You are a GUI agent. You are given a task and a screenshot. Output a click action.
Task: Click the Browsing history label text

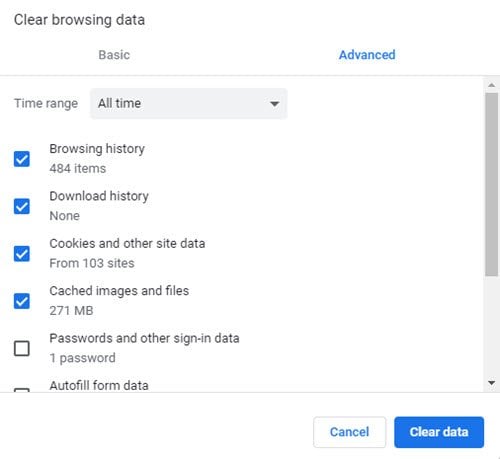coord(97,149)
